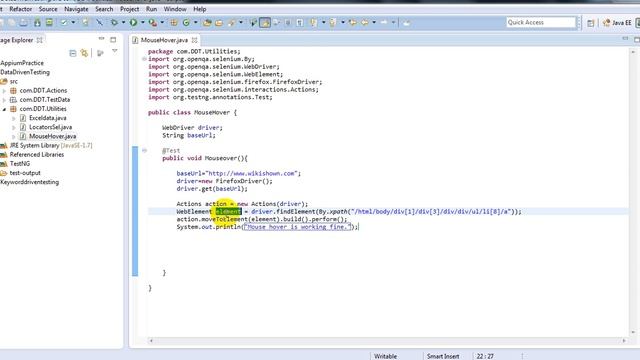Image resolution: width=640 pixels, height=360 pixels.
Task: Select JRE System Library entry
Action: pos(51,146)
